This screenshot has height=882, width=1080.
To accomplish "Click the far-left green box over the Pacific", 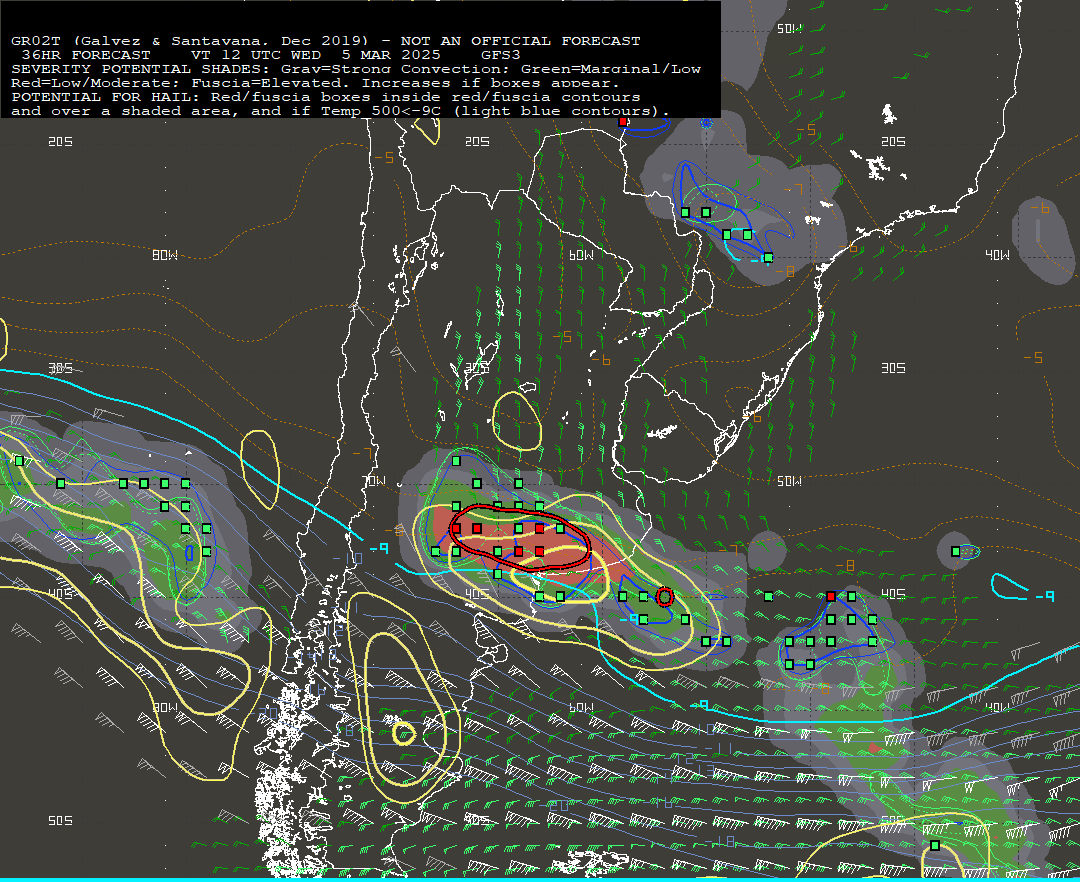I will tap(19, 461).
